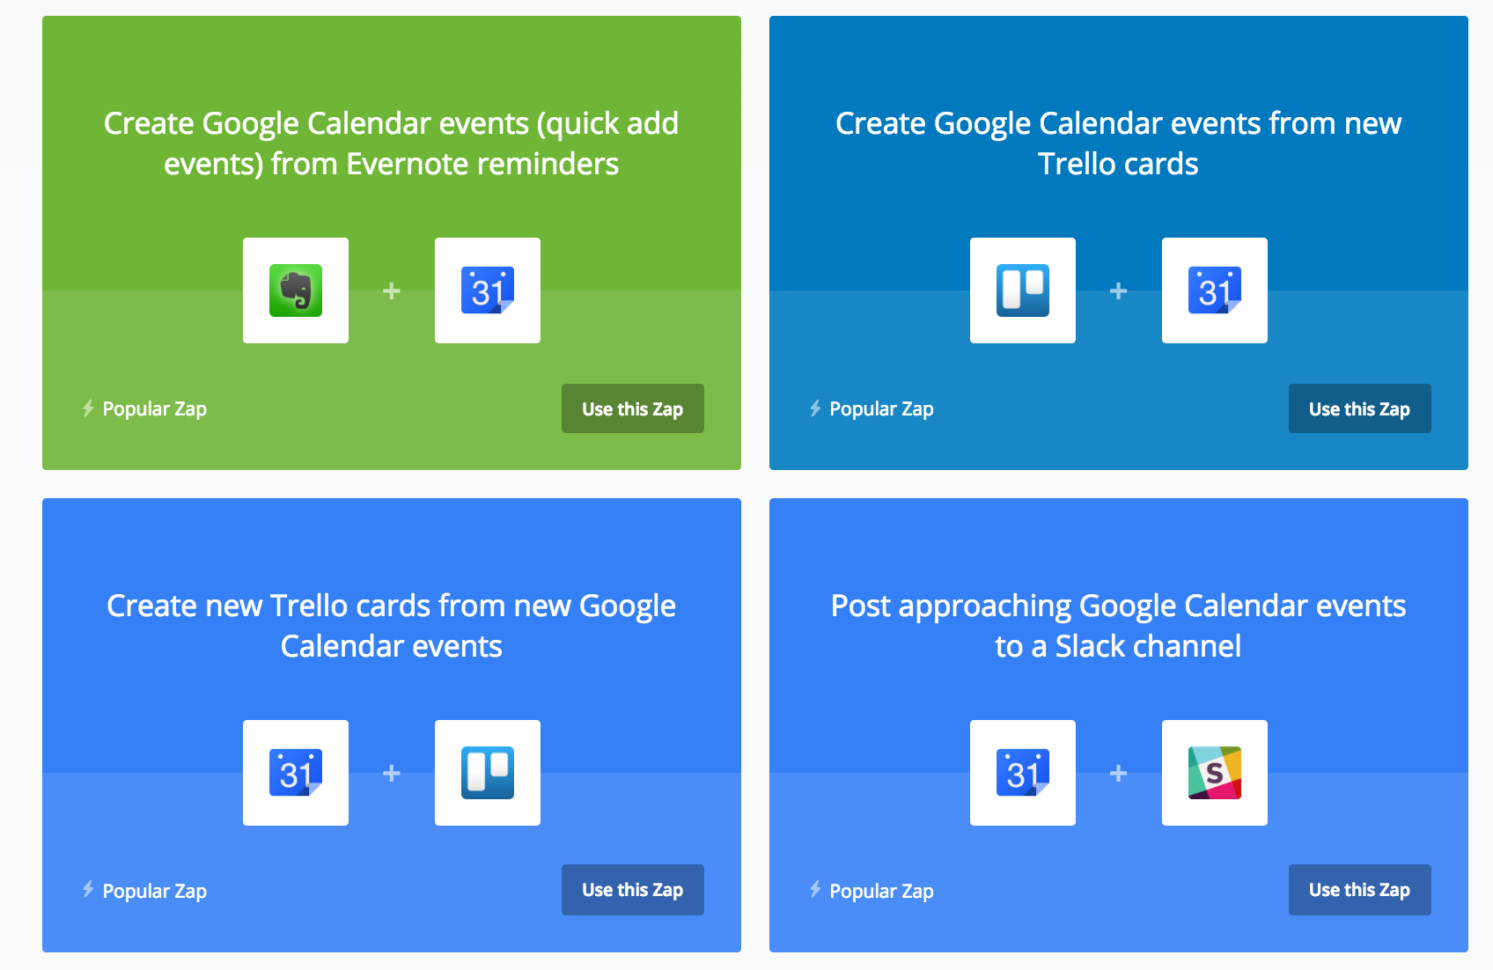Use the Trello cards to Google Calendar Zap
This screenshot has width=1493, height=970.
click(x=1359, y=409)
